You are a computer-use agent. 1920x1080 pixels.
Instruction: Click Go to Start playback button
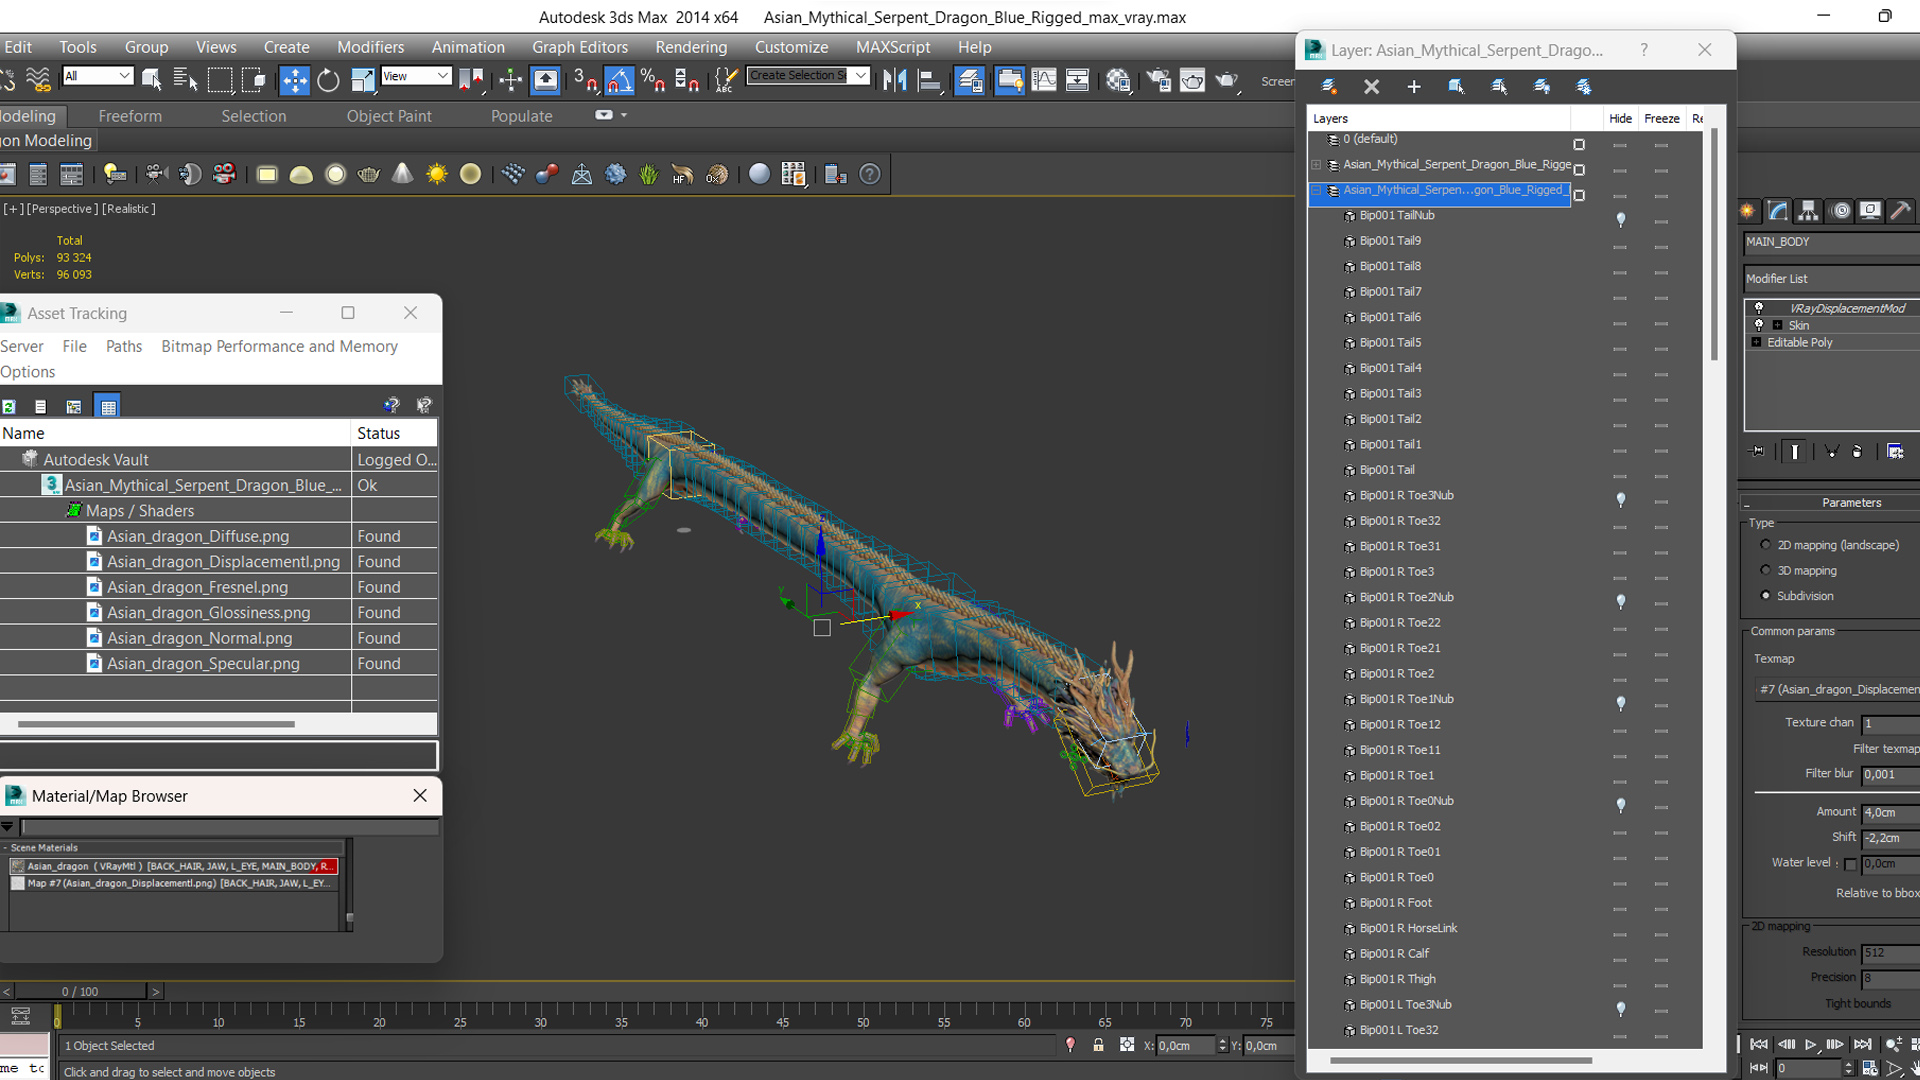point(1759,1044)
